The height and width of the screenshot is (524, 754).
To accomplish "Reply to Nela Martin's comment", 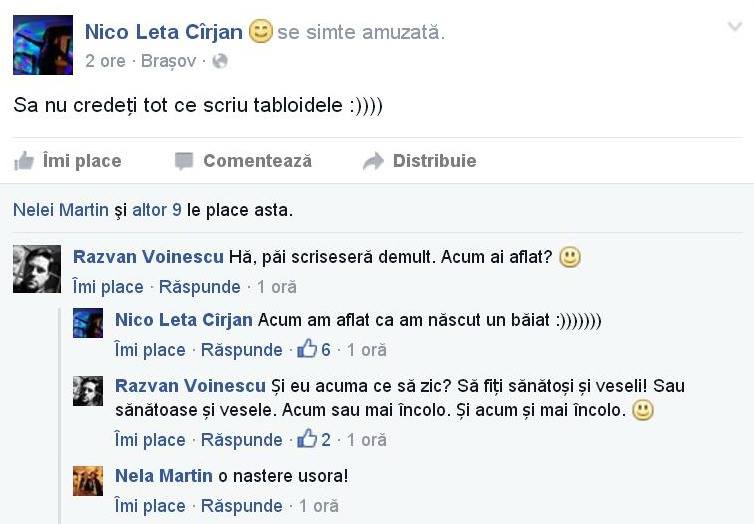I will pyautogui.click(x=241, y=506).
